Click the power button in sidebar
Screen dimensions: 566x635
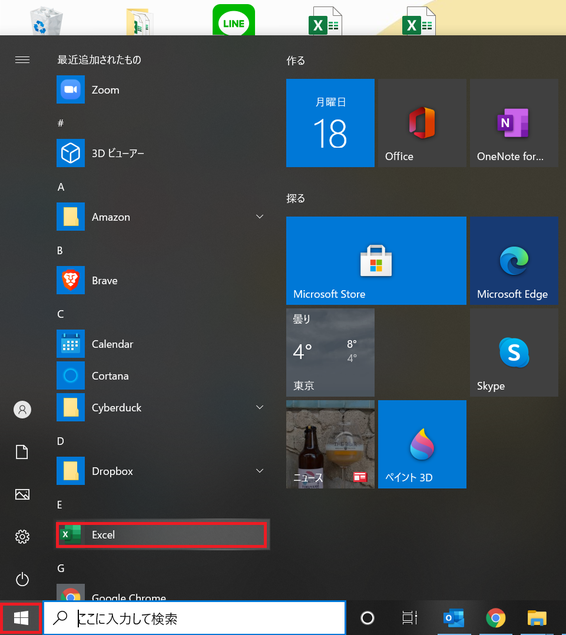click(22, 580)
